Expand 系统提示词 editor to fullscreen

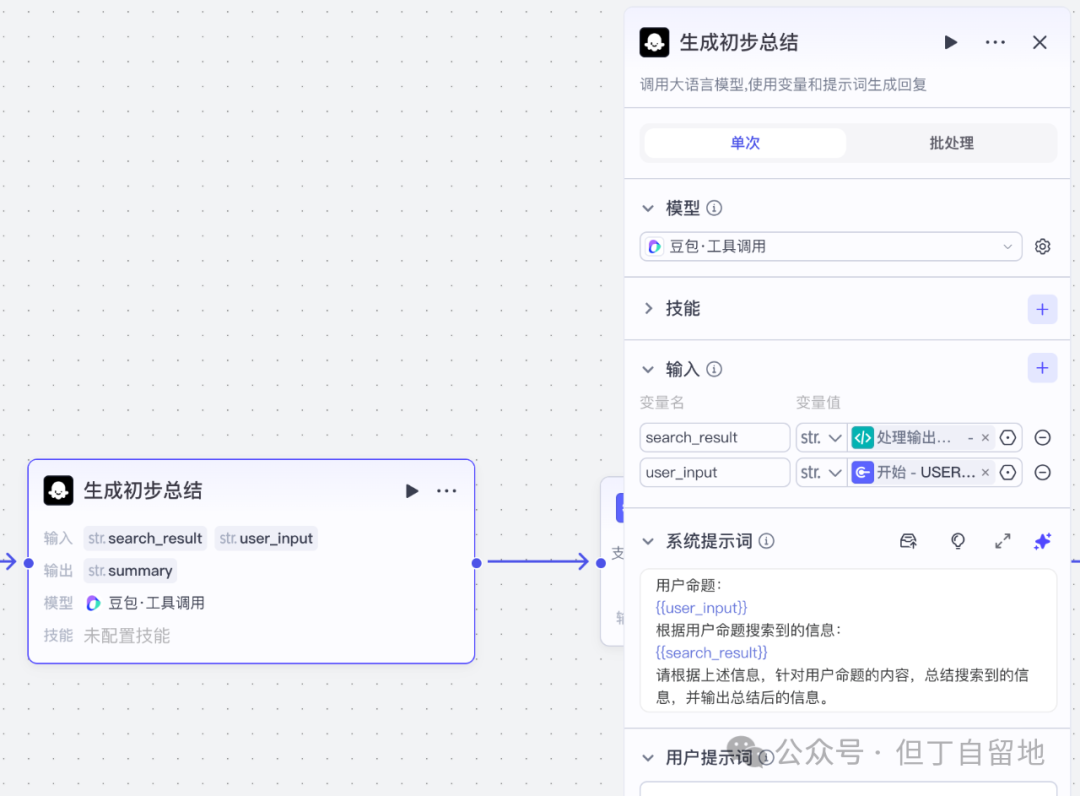click(1003, 540)
